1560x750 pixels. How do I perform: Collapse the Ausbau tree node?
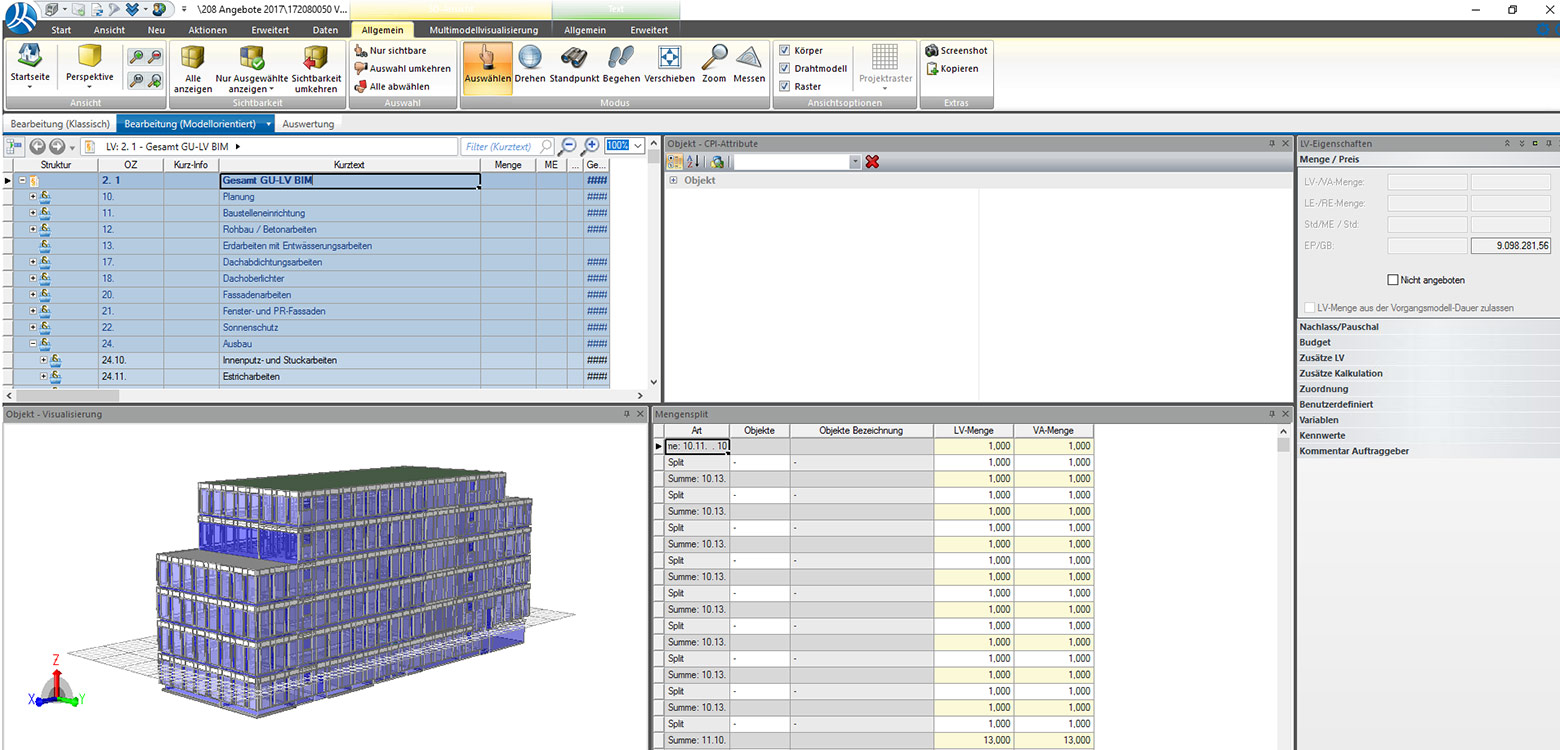pos(32,344)
